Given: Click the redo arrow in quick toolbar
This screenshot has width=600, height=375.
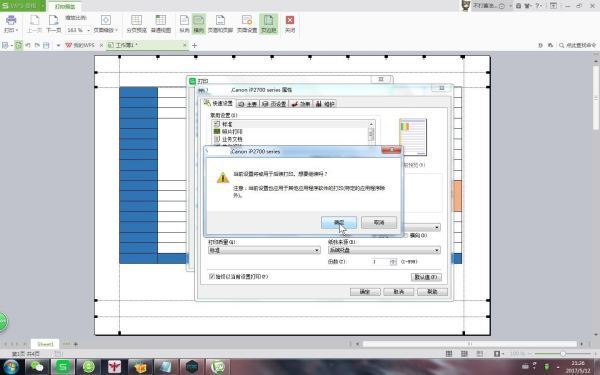Looking at the screenshot, I should [37, 45].
